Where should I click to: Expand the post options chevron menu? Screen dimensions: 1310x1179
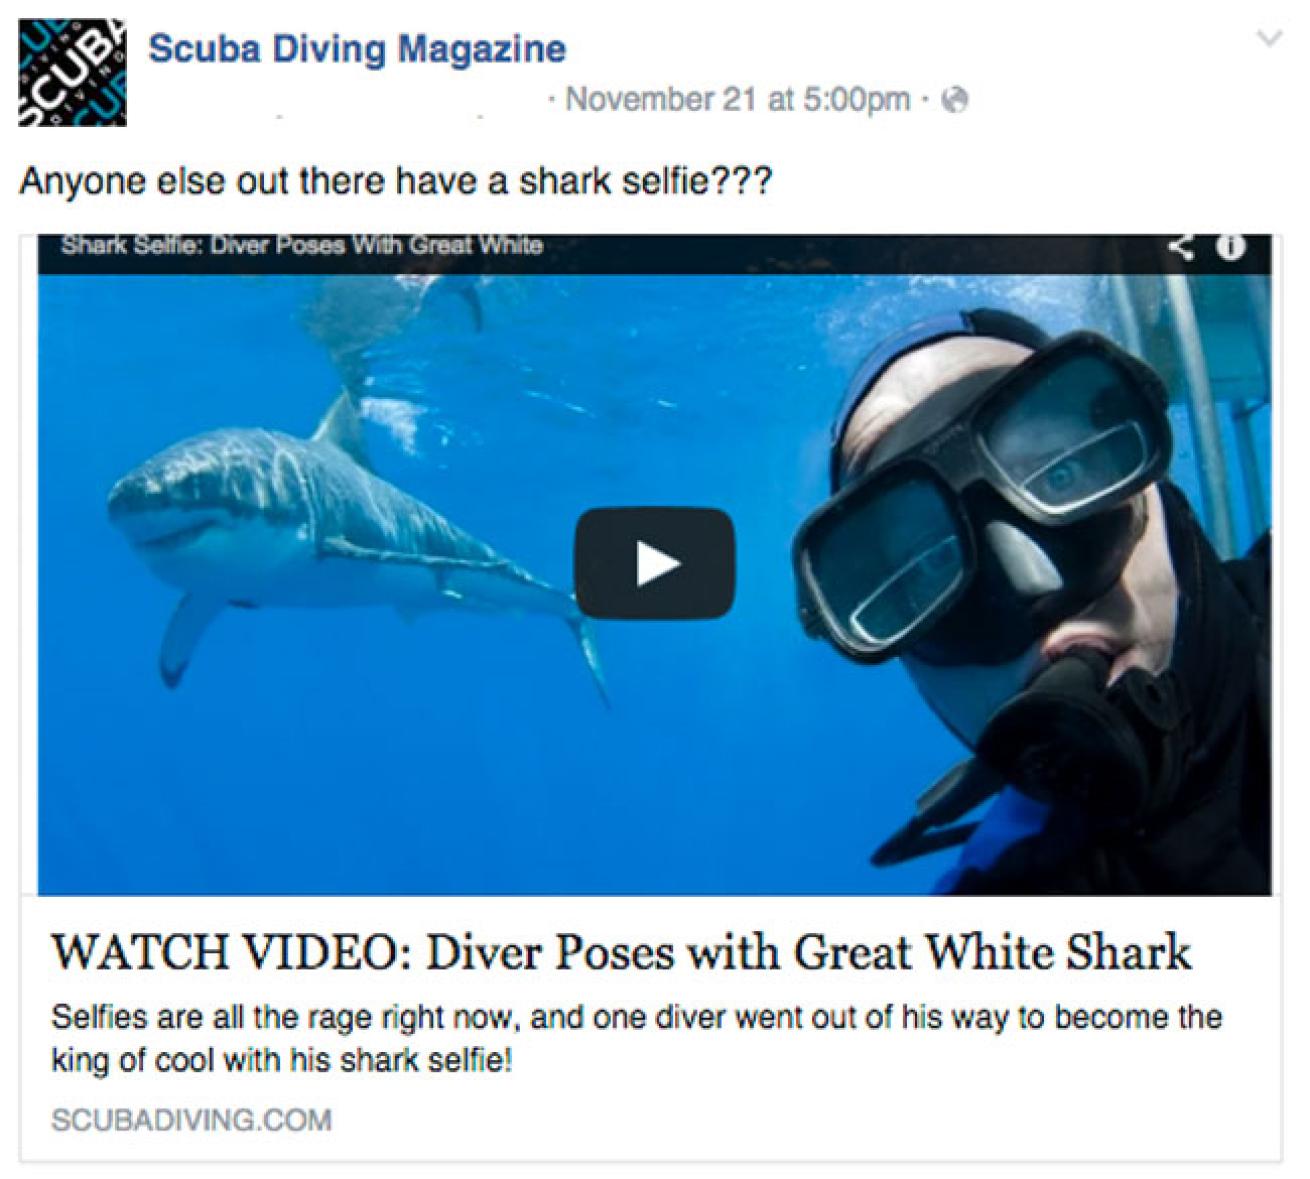click(x=1269, y=40)
